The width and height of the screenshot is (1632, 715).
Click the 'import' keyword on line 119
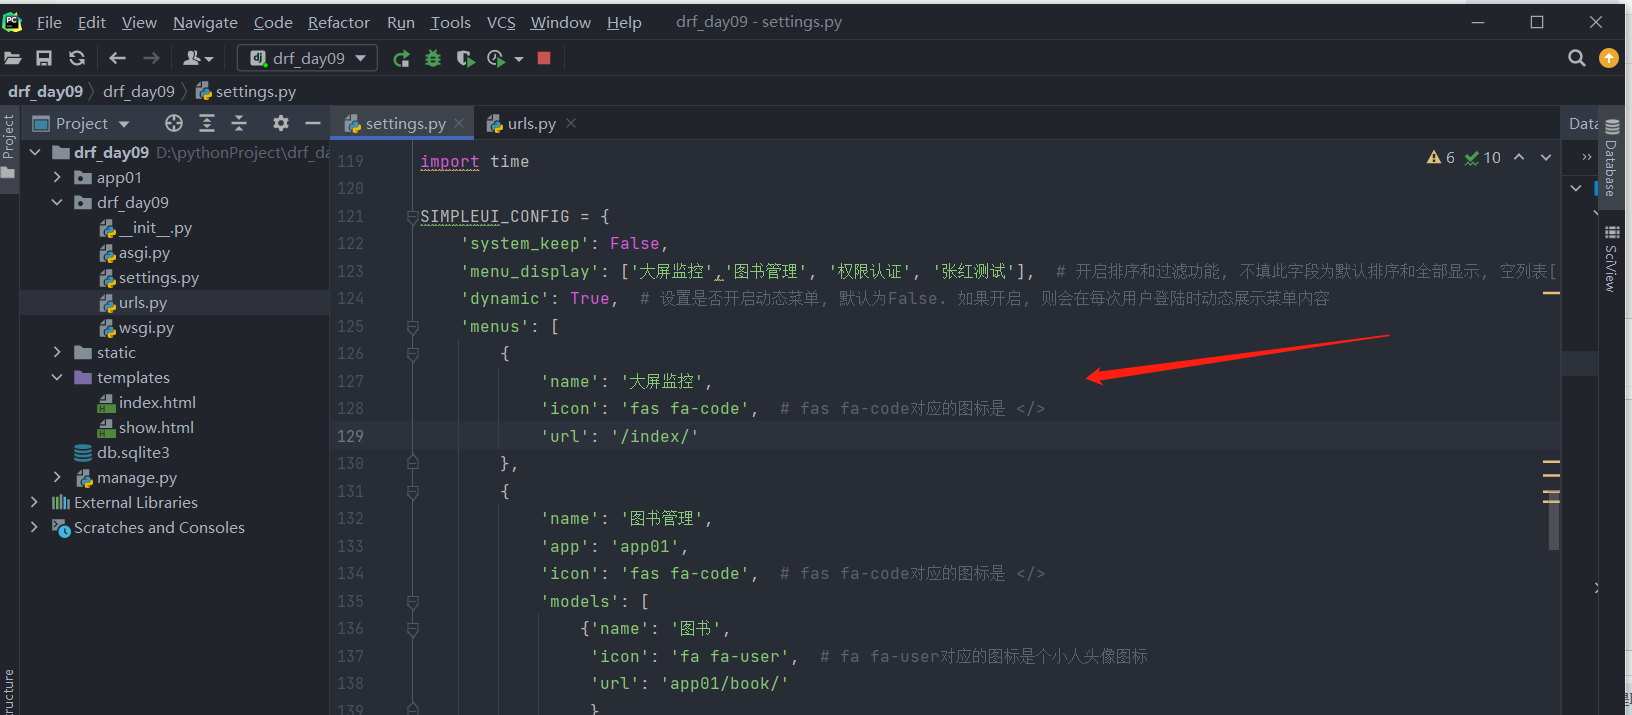[449, 161]
